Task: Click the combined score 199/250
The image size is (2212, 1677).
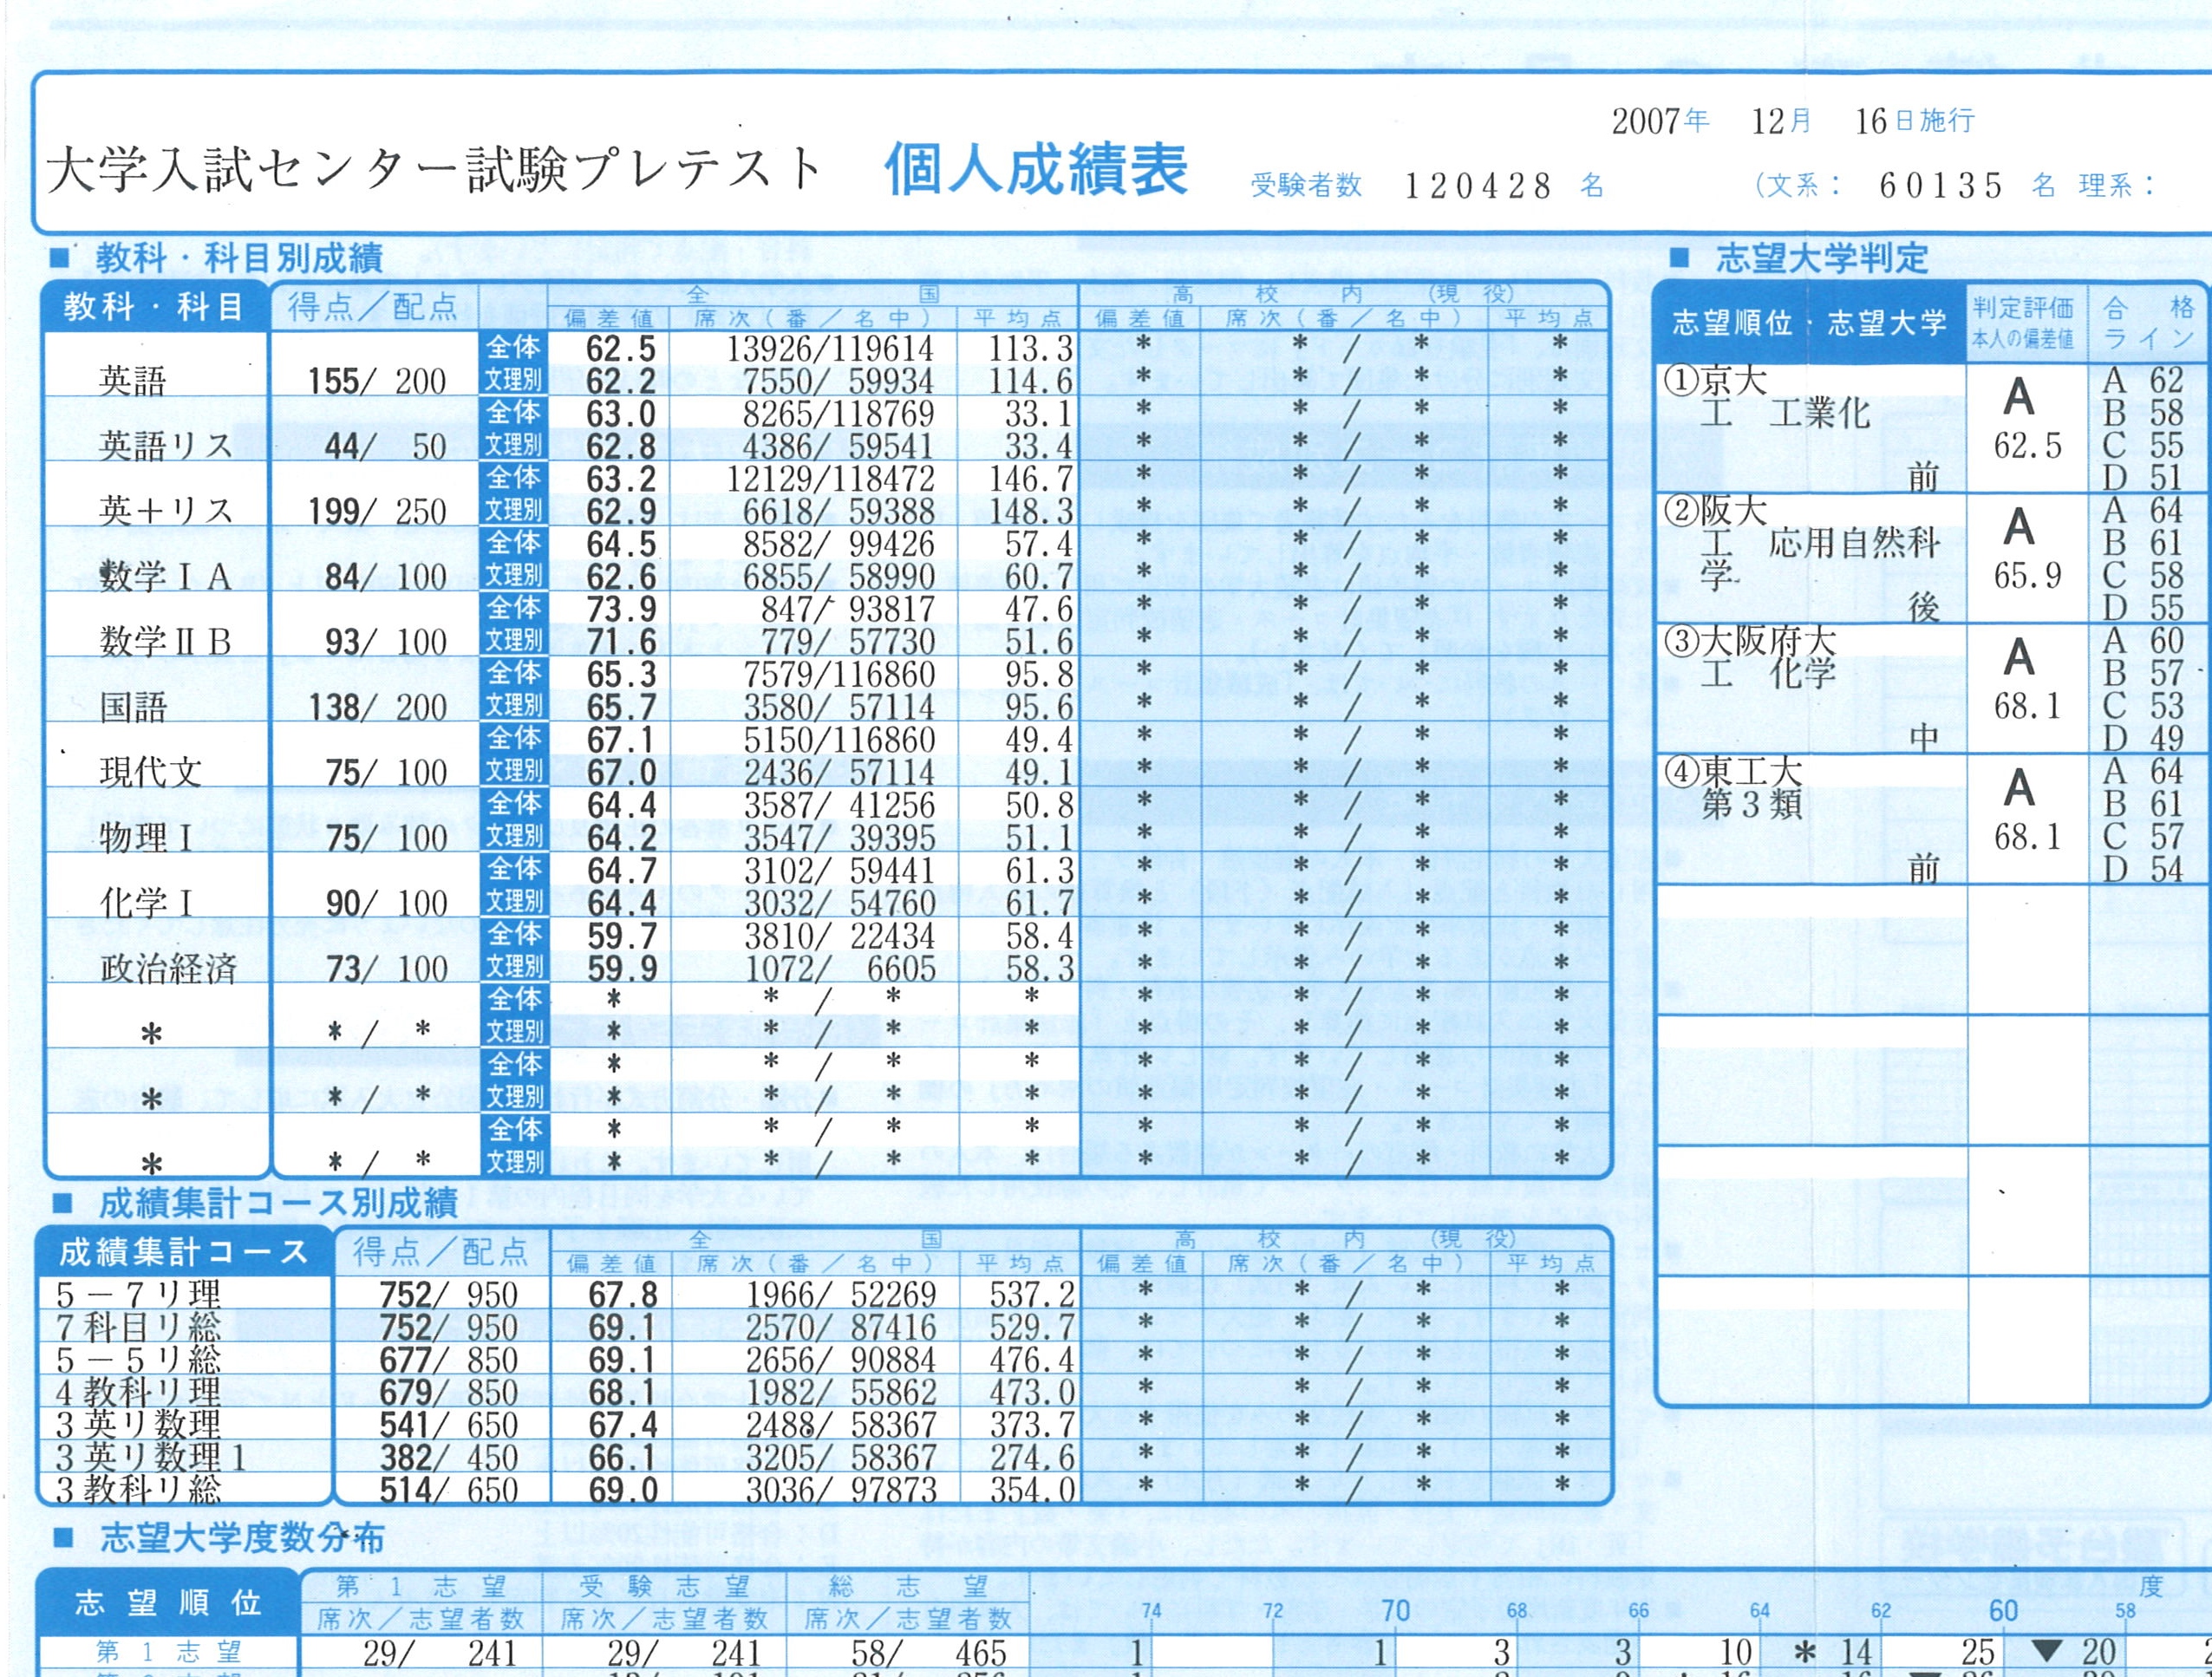Action: (x=377, y=511)
